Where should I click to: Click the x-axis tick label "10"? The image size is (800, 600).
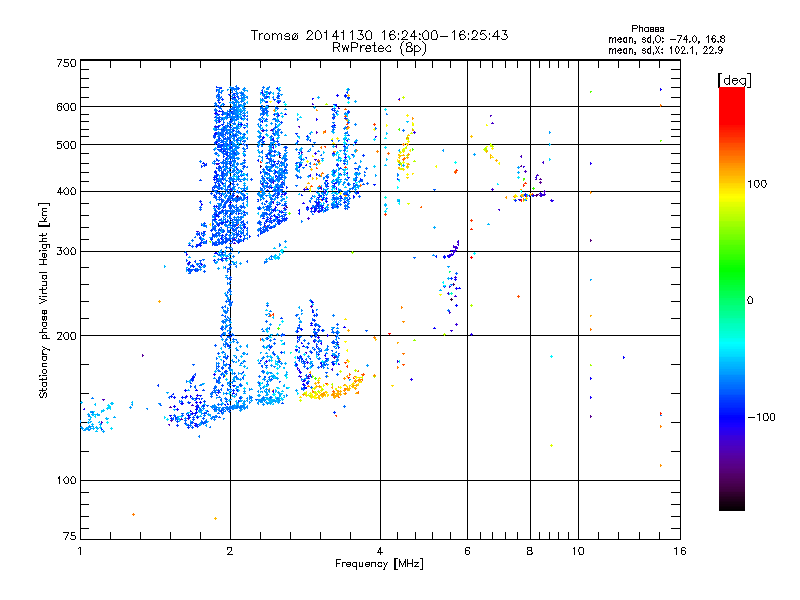pos(578,551)
